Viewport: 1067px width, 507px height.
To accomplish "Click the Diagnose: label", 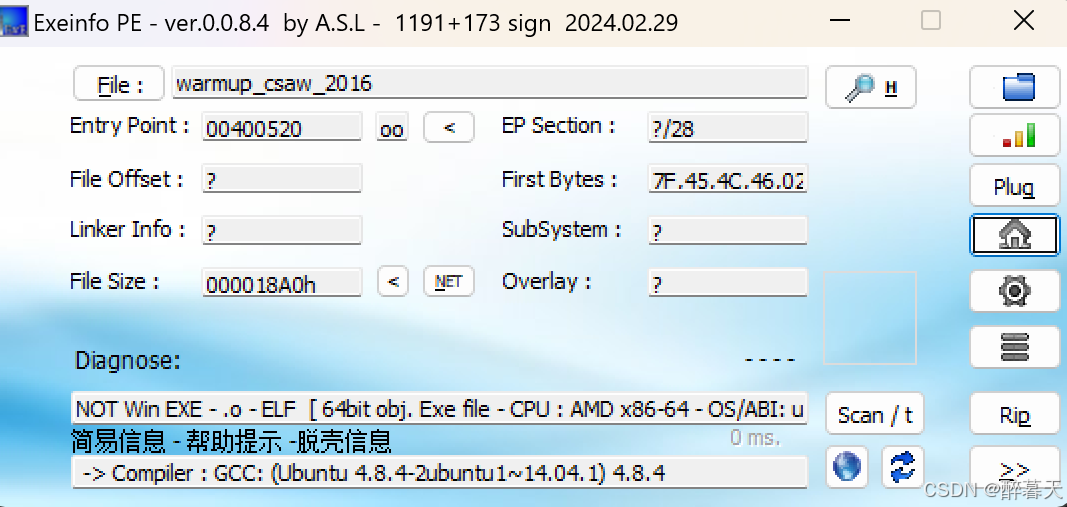I will 128,360.
